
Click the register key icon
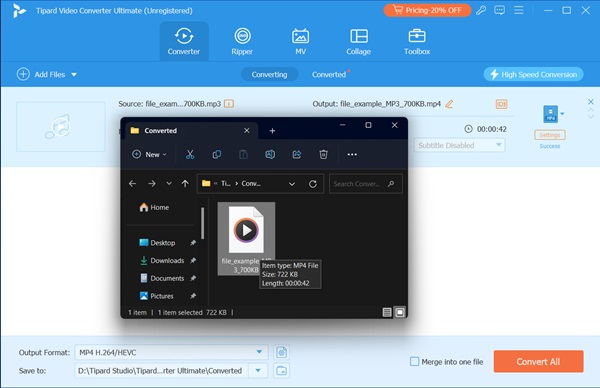(x=481, y=10)
